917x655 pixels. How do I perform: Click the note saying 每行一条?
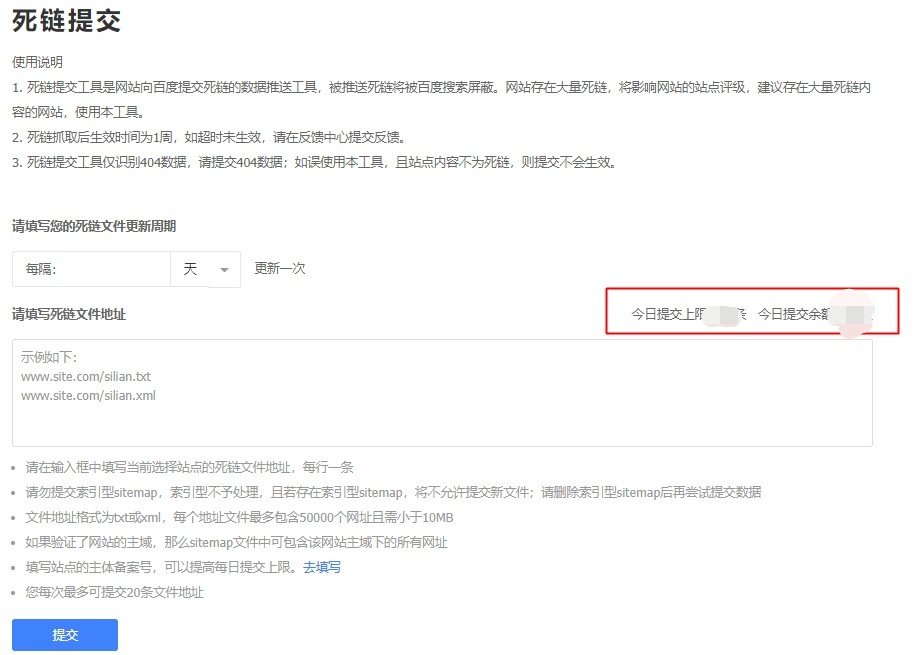pos(189,467)
